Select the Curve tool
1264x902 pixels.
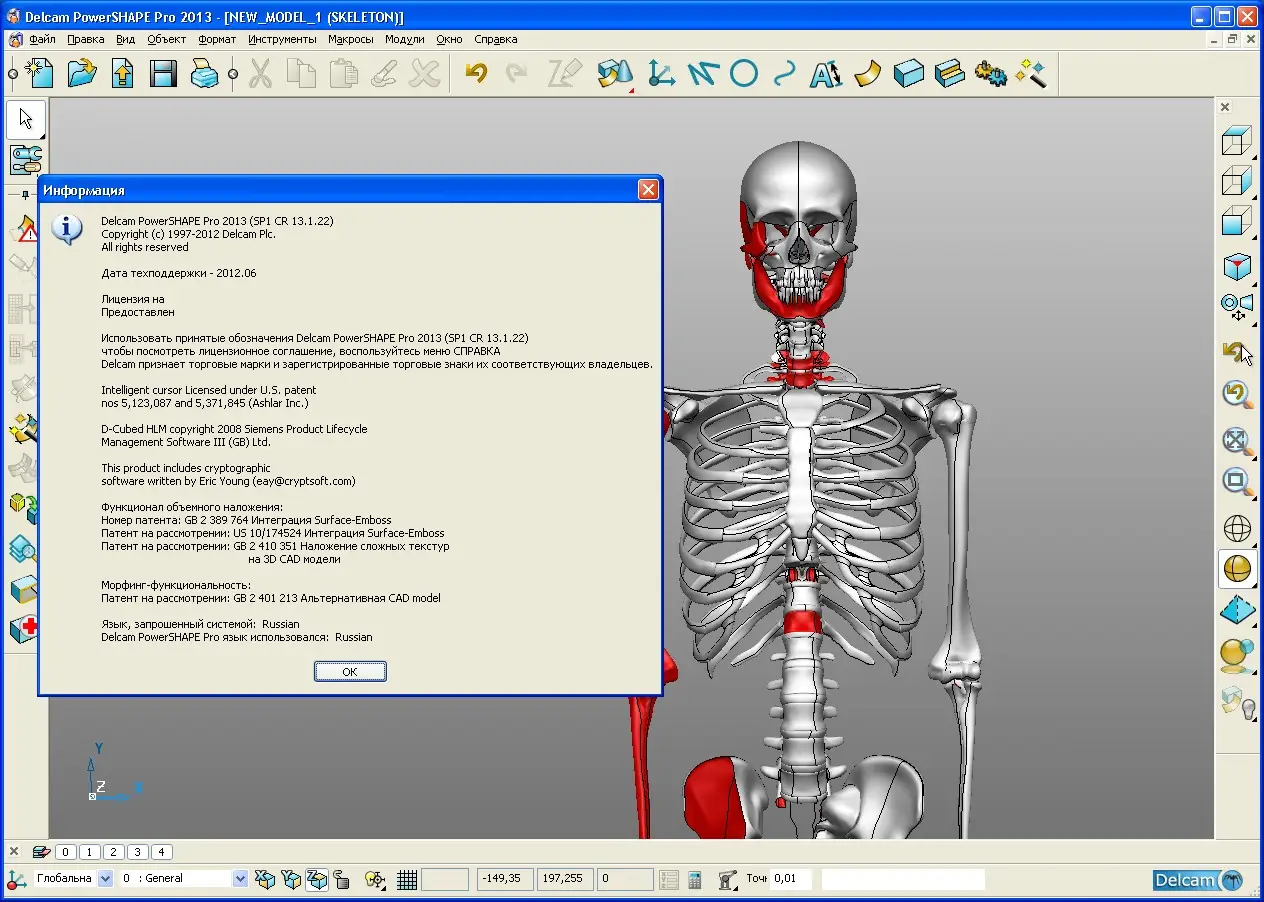point(785,74)
